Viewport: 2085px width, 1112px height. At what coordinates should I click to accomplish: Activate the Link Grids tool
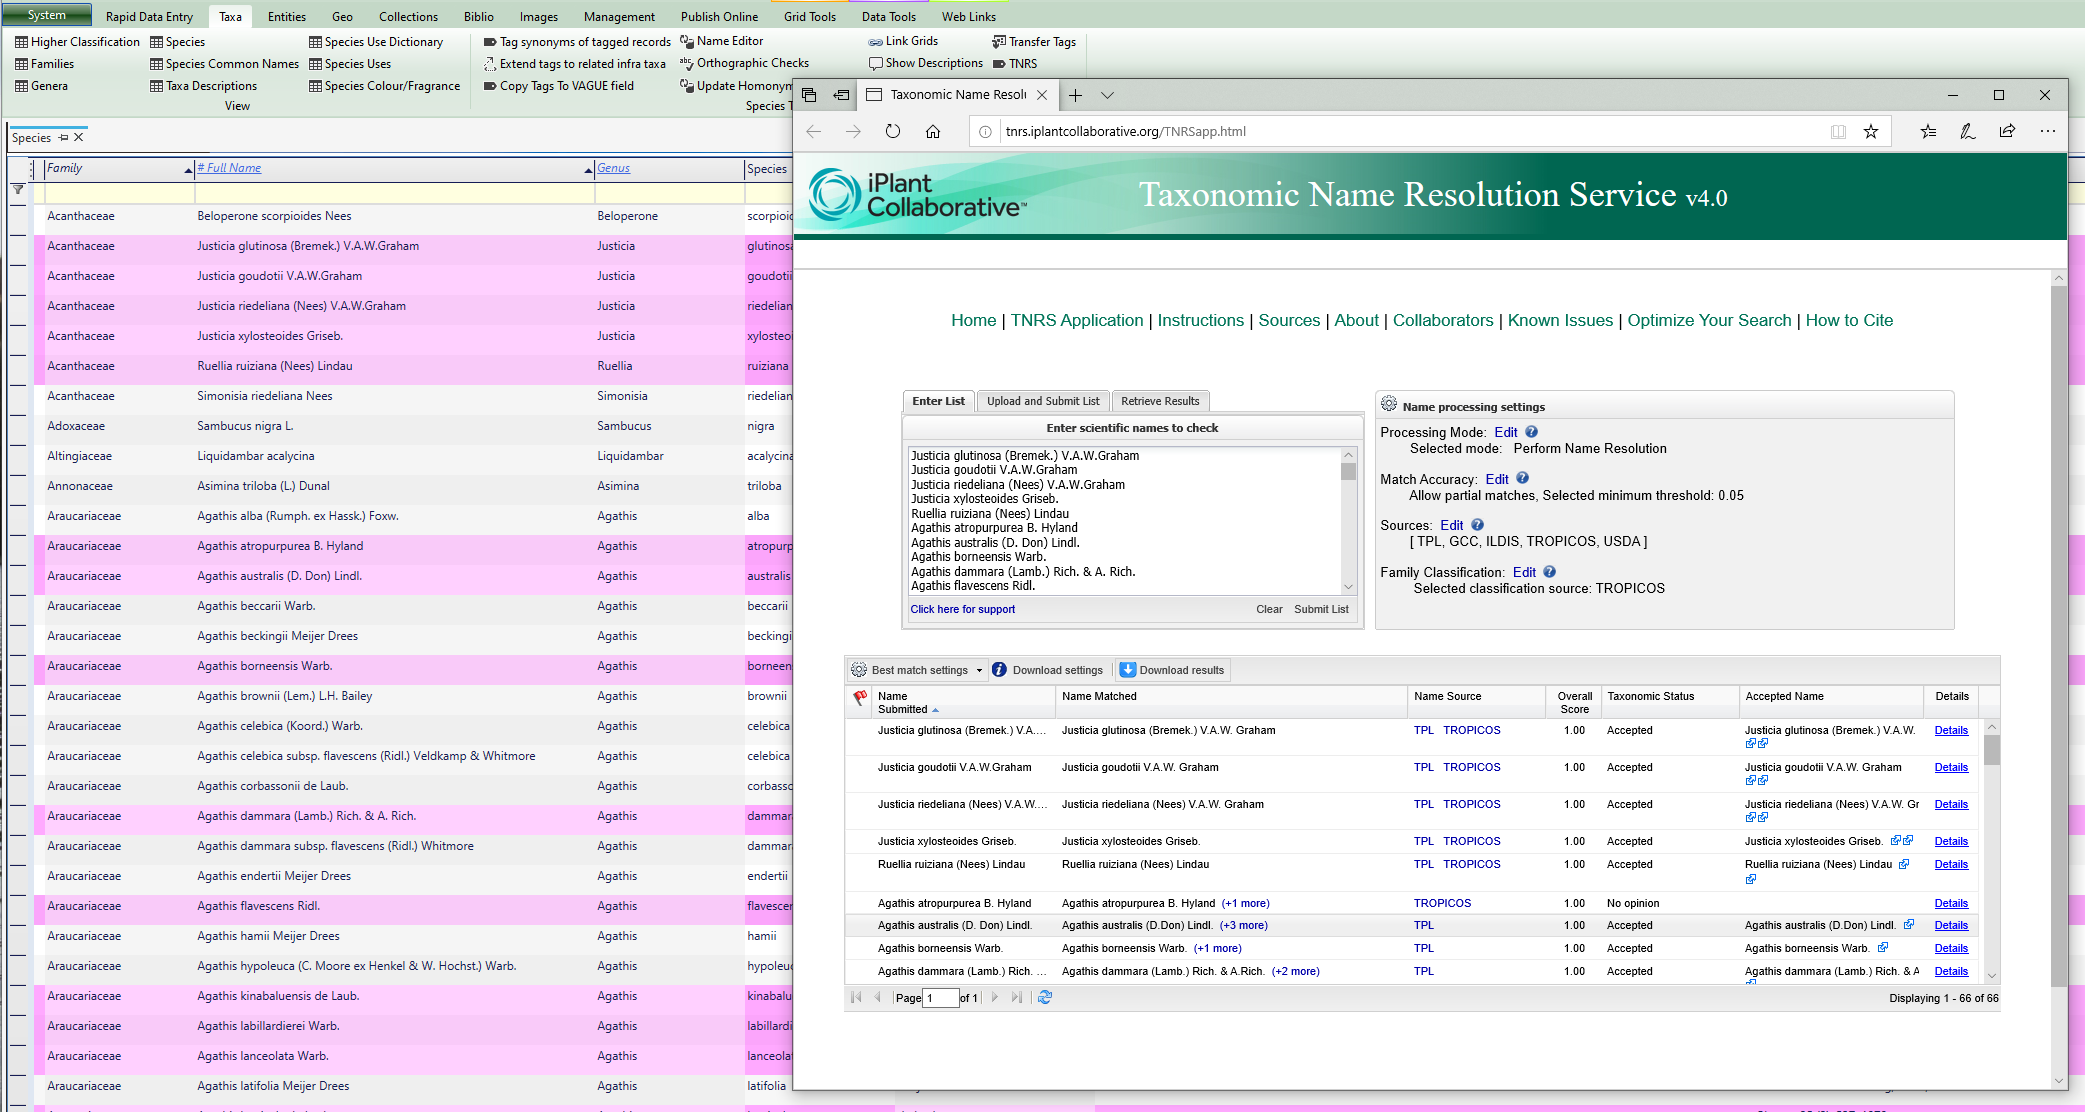click(903, 41)
